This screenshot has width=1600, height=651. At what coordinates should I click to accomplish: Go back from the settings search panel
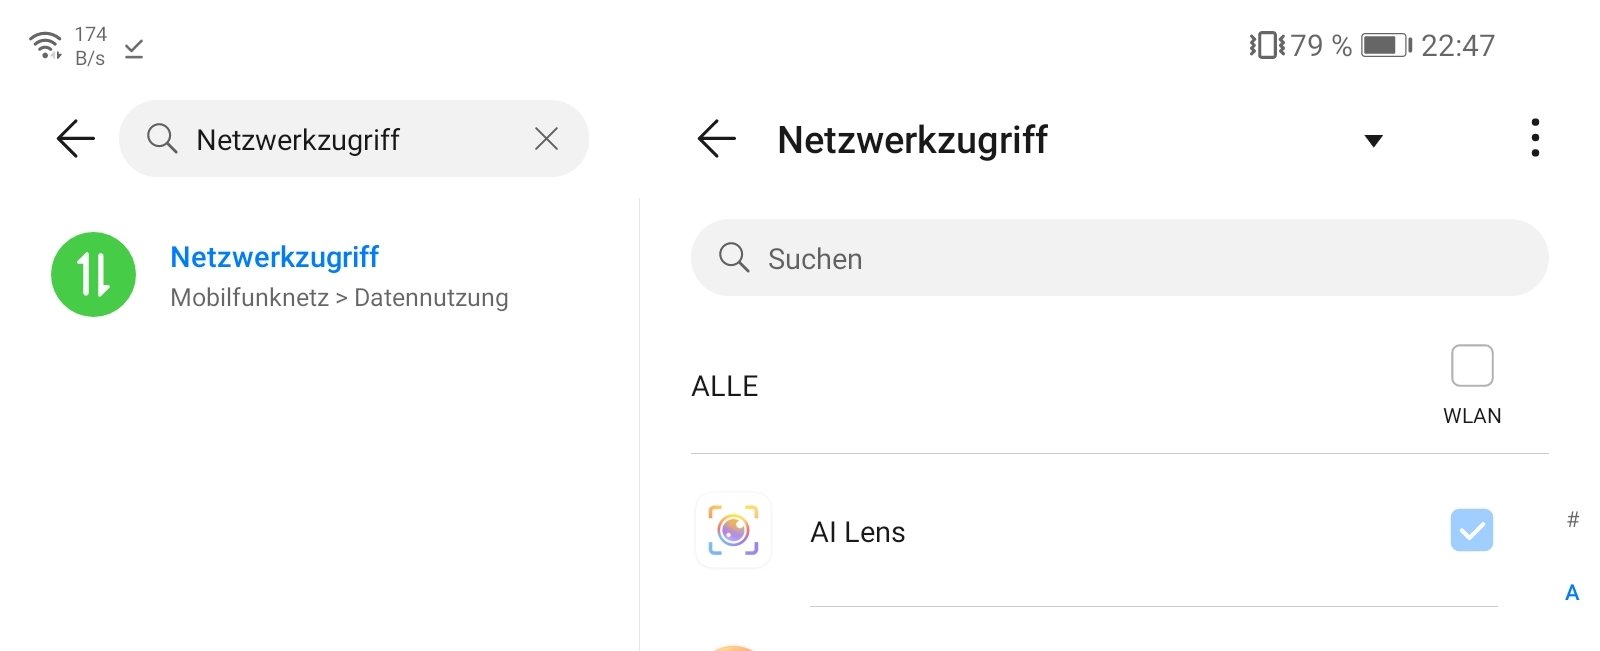[x=76, y=139]
